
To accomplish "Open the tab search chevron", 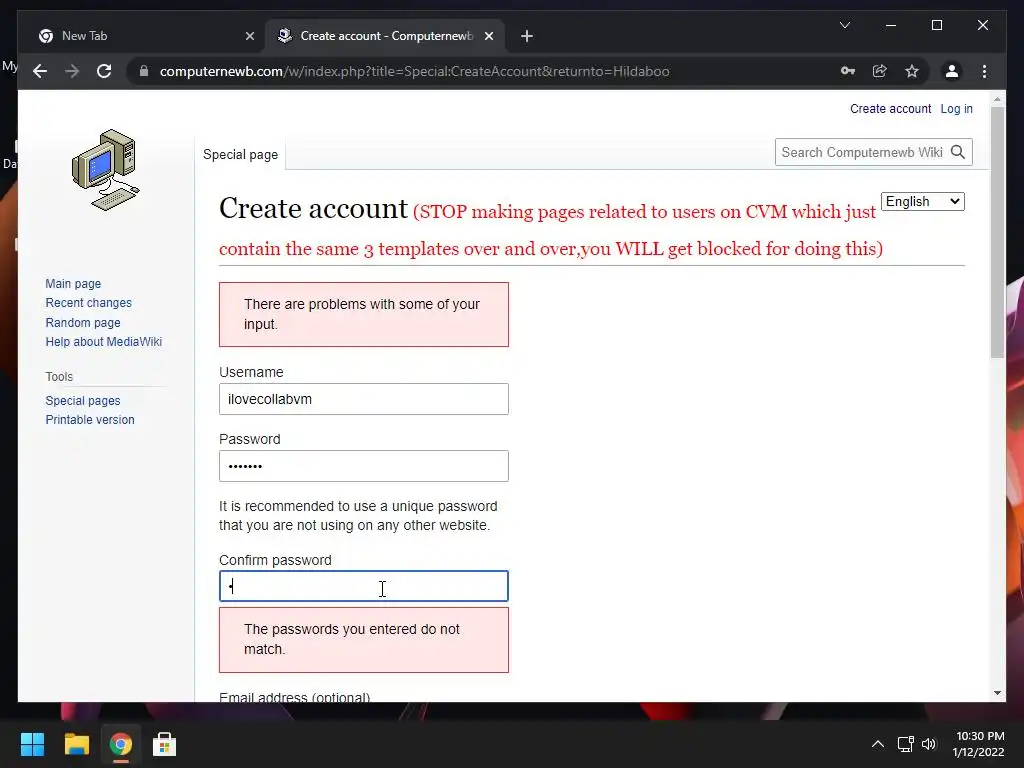I will [x=844, y=25].
